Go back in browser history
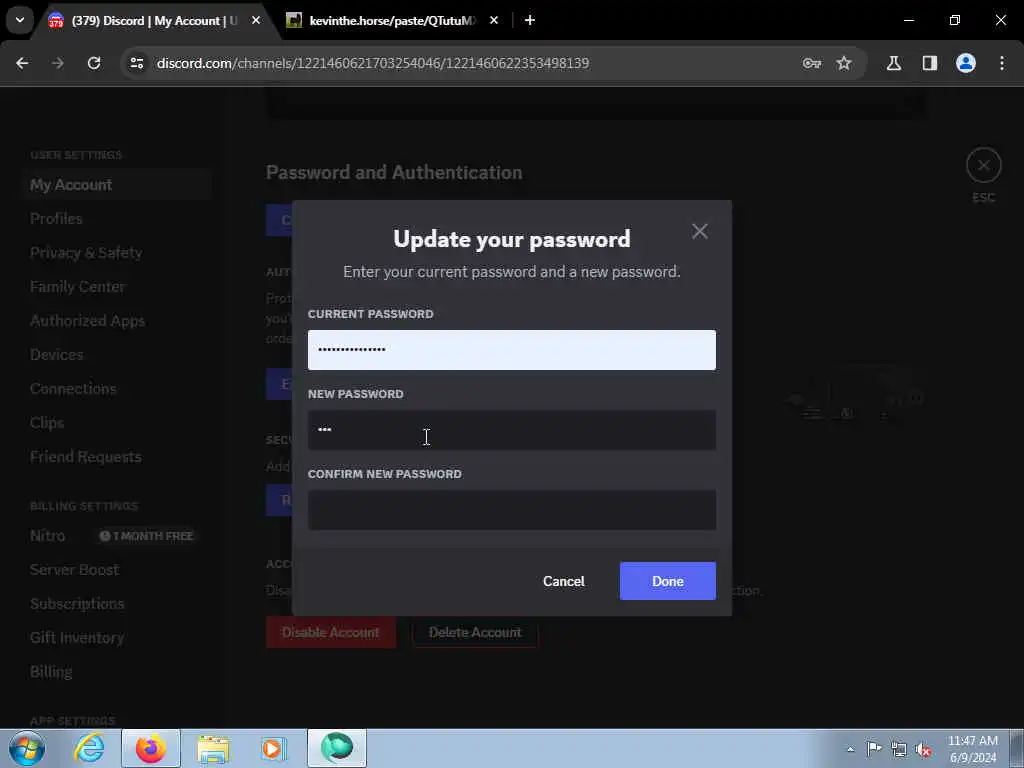Viewport: 1024px width, 768px height. pyautogui.click(x=22, y=63)
